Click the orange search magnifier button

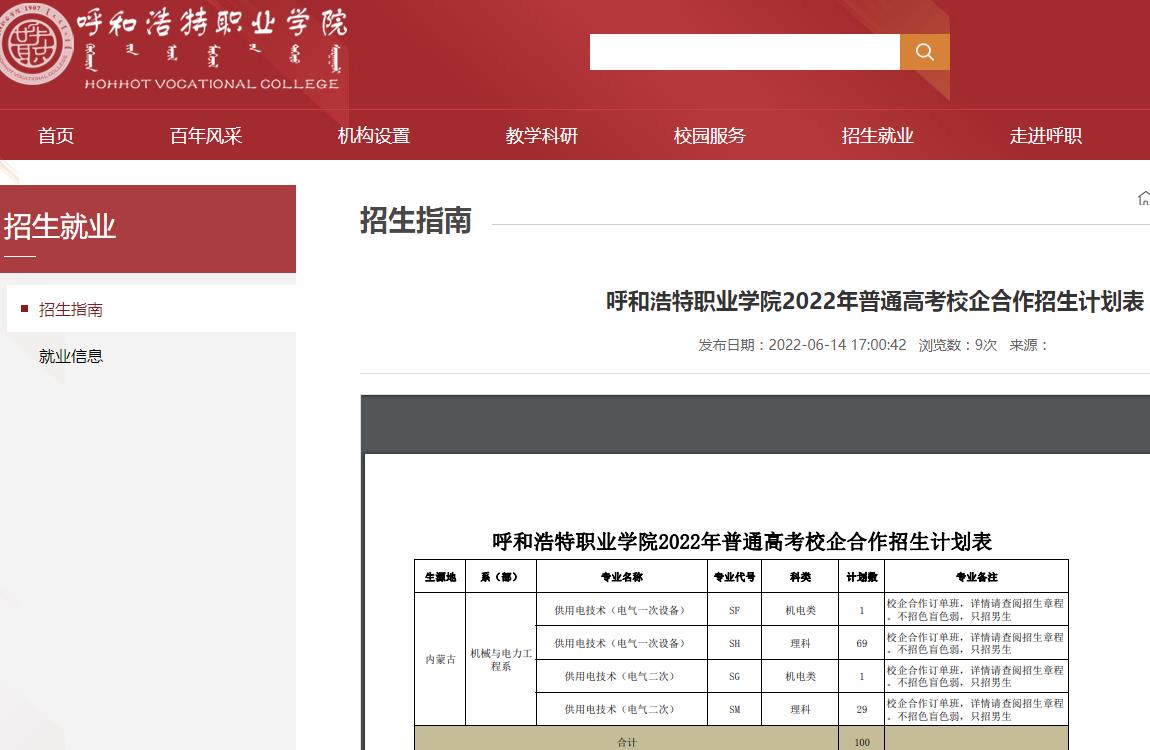[x=924, y=52]
